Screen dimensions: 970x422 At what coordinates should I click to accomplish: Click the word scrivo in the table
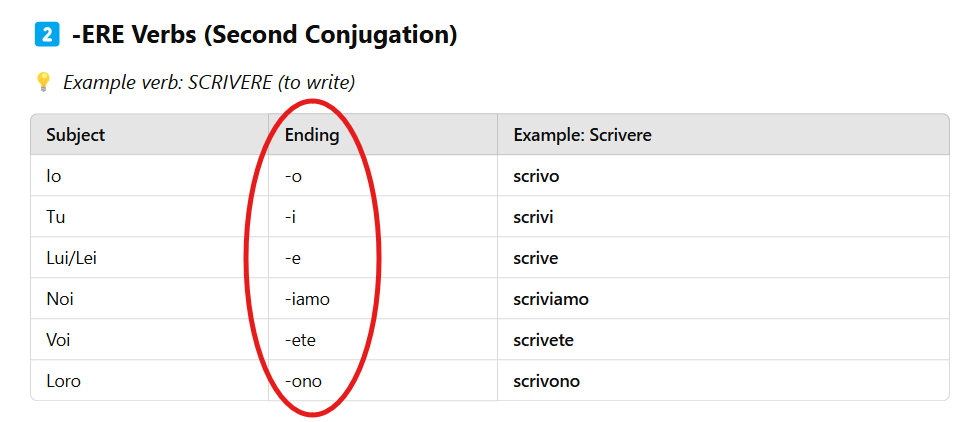coord(536,176)
